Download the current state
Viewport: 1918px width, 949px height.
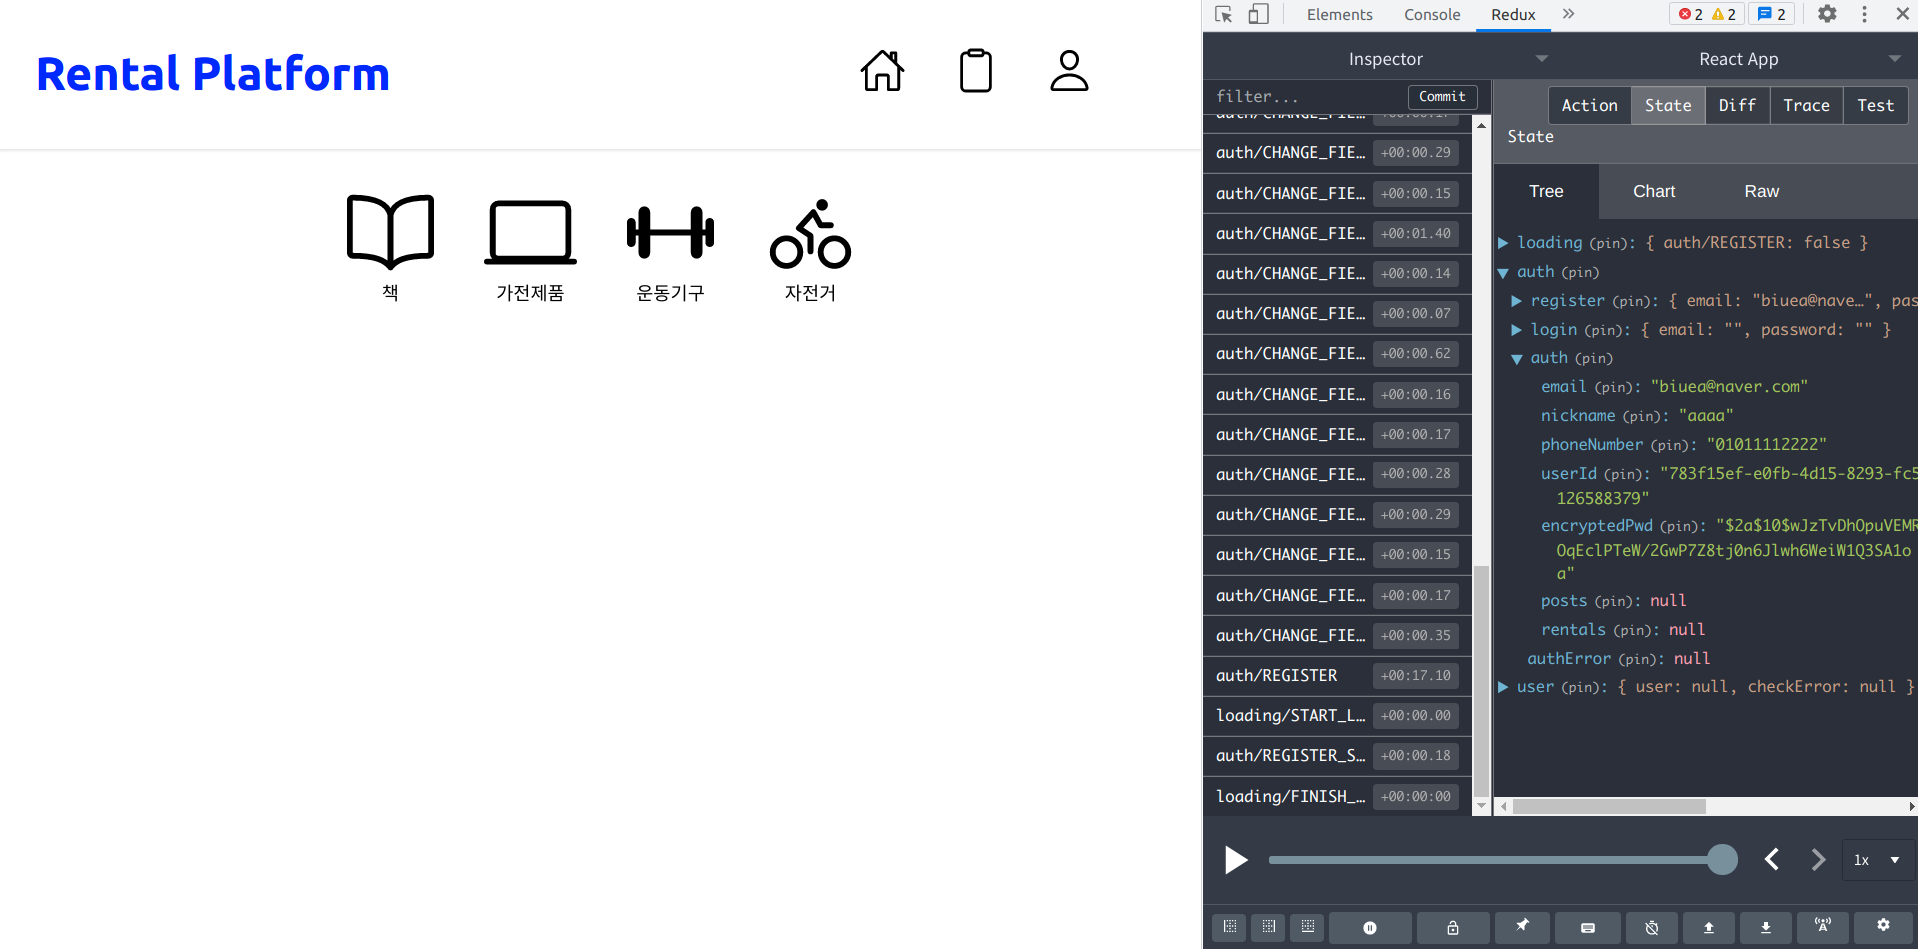coord(1766,928)
